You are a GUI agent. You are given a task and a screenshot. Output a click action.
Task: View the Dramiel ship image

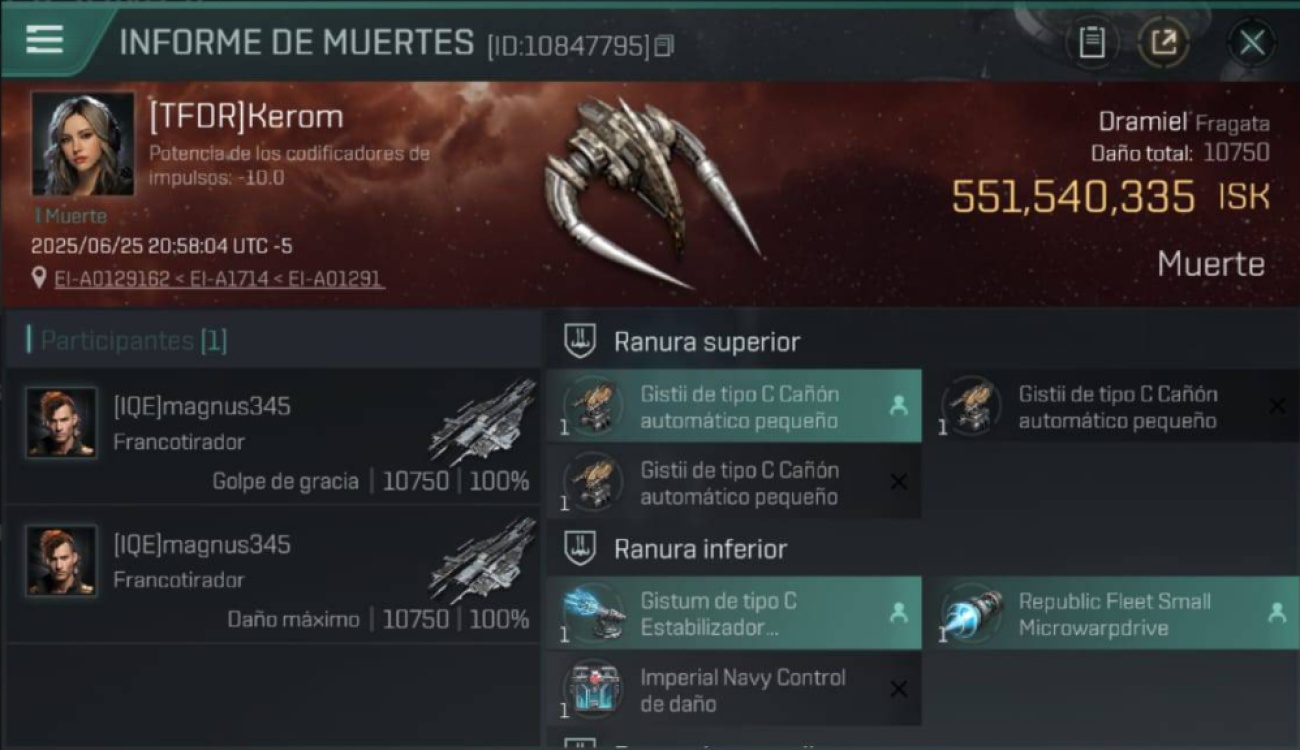(x=650, y=190)
